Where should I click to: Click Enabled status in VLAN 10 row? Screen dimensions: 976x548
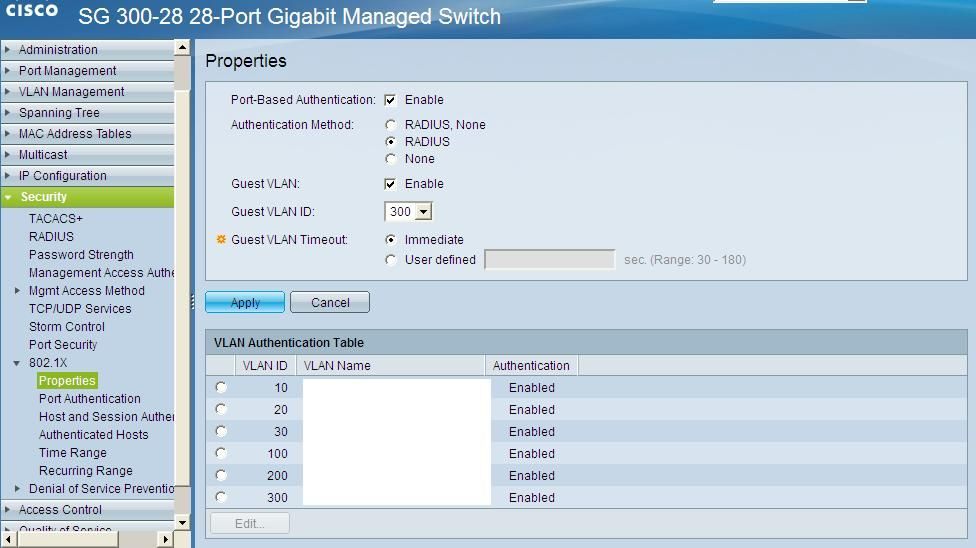tap(532, 387)
